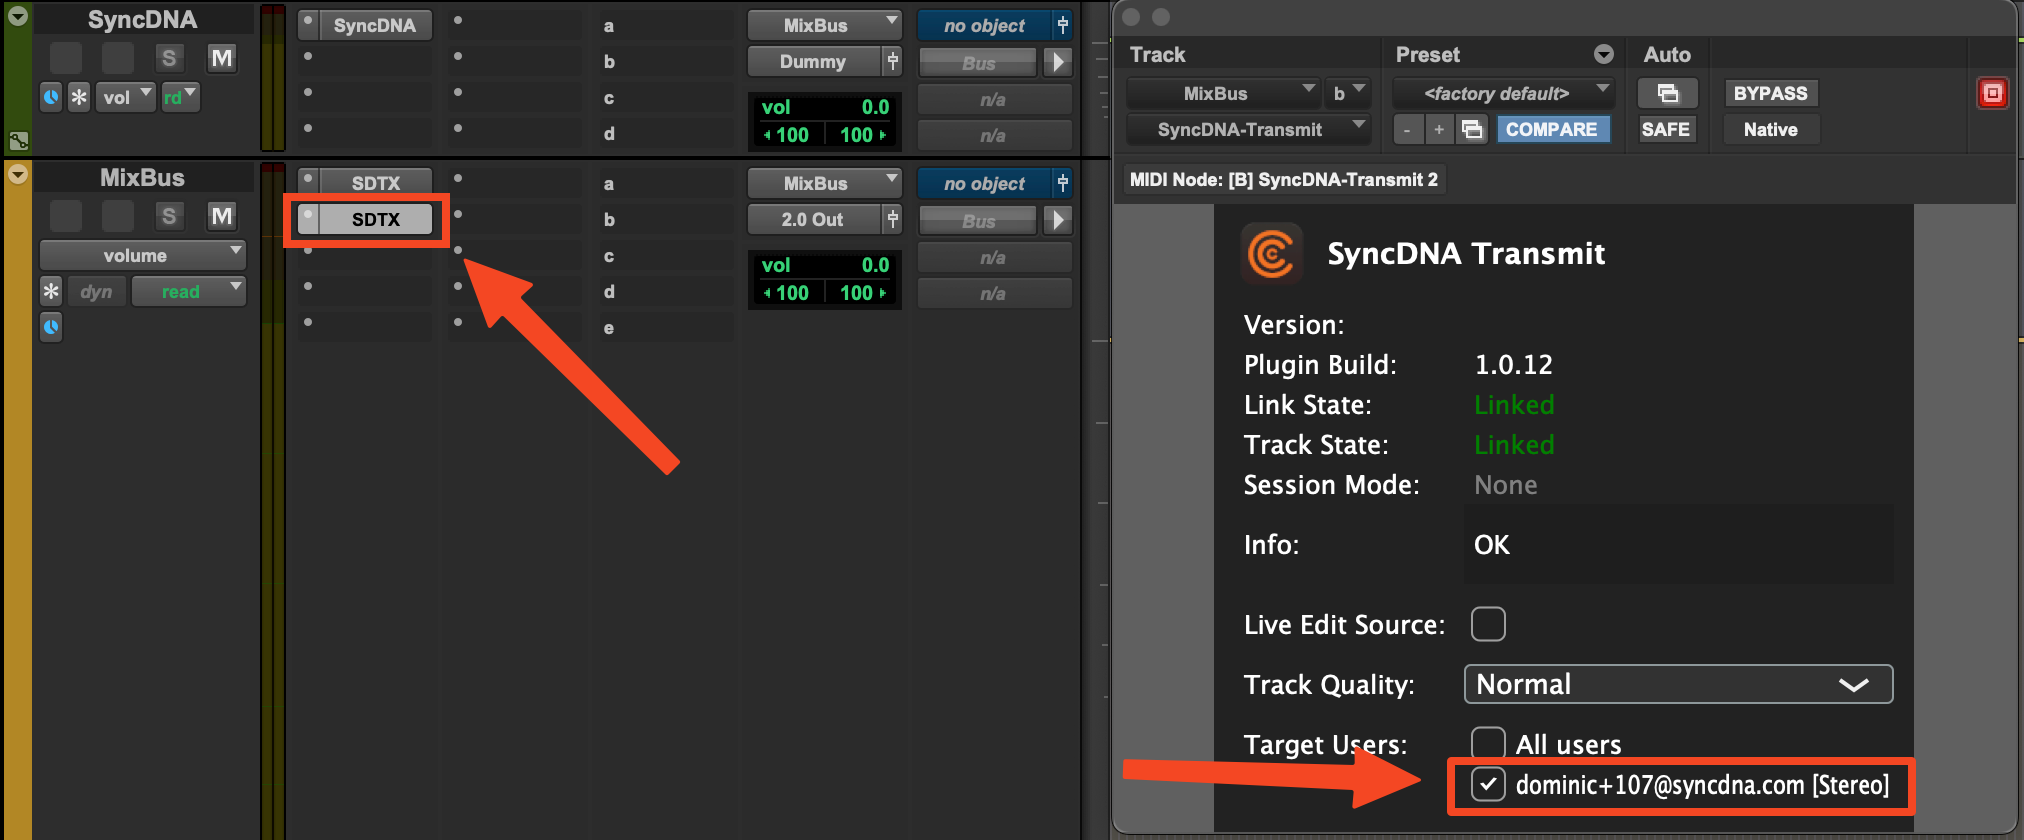
Task: Click the asterisk icon on SyncDNA track
Action: tap(78, 97)
